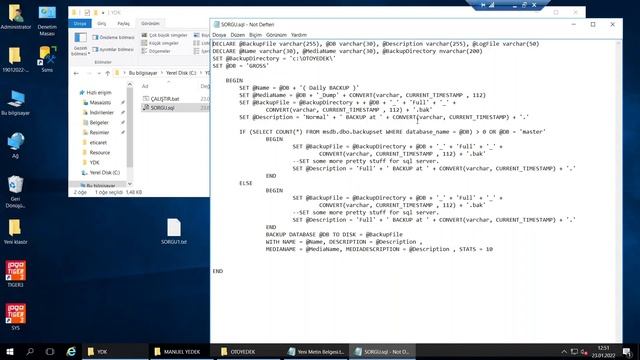Click Yerel Disk (C:) in the address path
Screen dimensions: 640x360
coord(181,73)
